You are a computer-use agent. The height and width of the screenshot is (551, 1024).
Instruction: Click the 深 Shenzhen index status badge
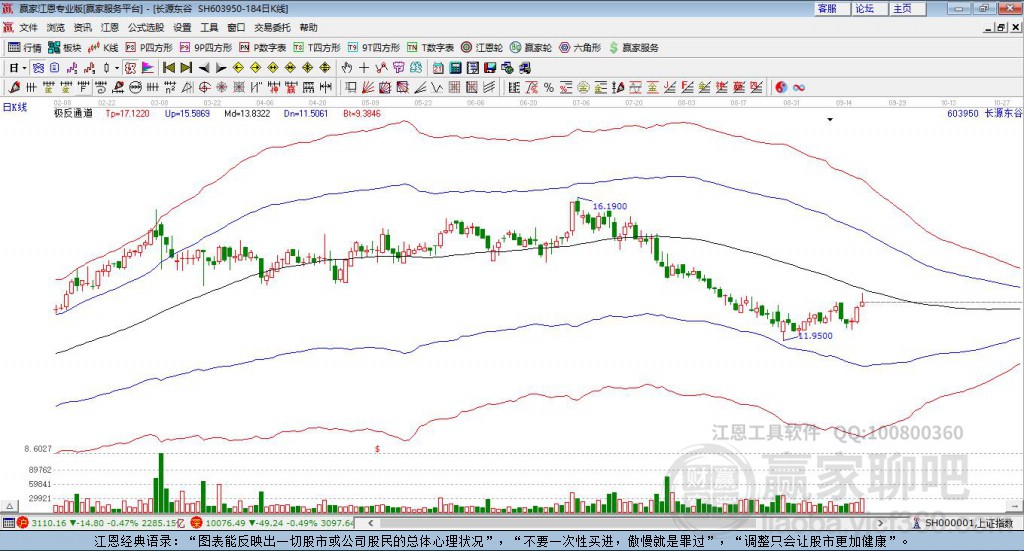pyautogui.click(x=198, y=523)
